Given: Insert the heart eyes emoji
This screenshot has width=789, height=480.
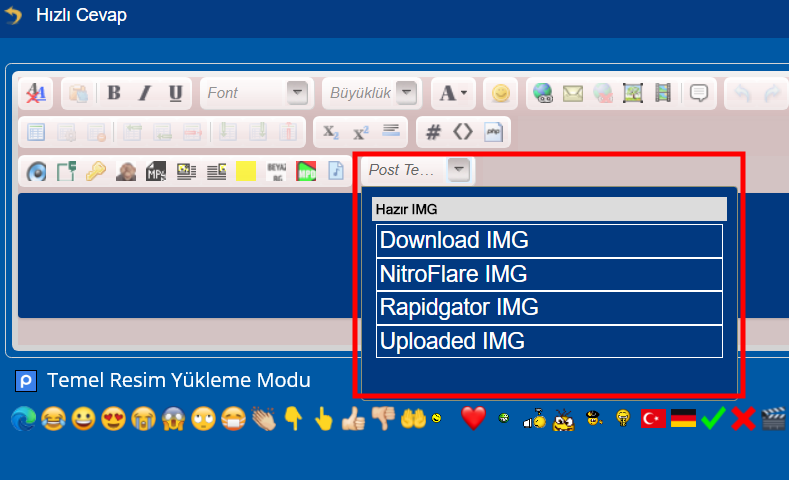Looking at the screenshot, I should 113,419.
